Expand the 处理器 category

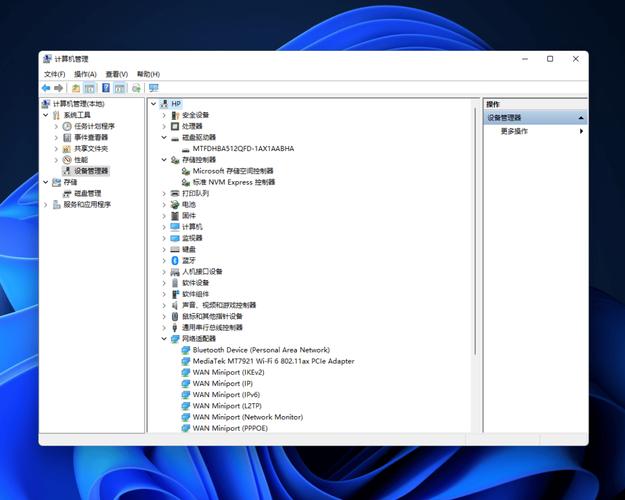pyautogui.click(x=165, y=126)
